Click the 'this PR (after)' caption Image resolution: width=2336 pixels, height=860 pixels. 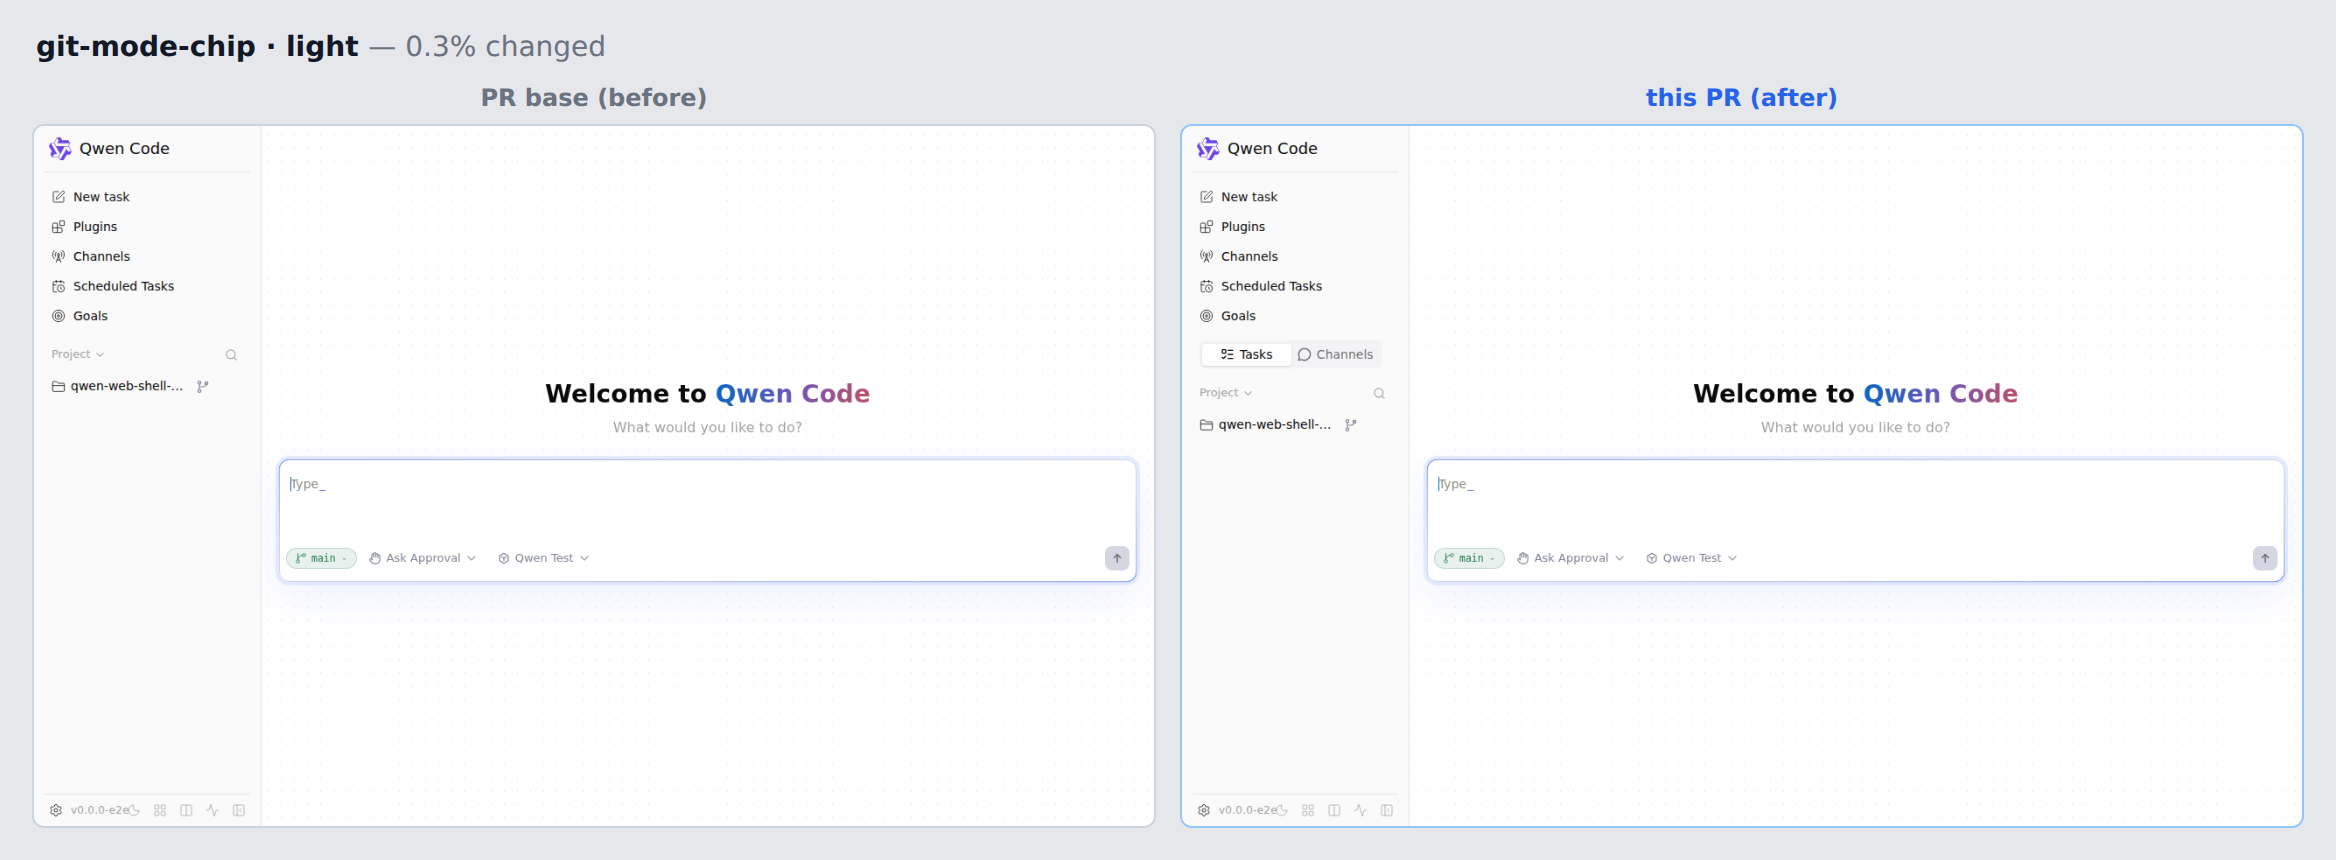point(1742,98)
